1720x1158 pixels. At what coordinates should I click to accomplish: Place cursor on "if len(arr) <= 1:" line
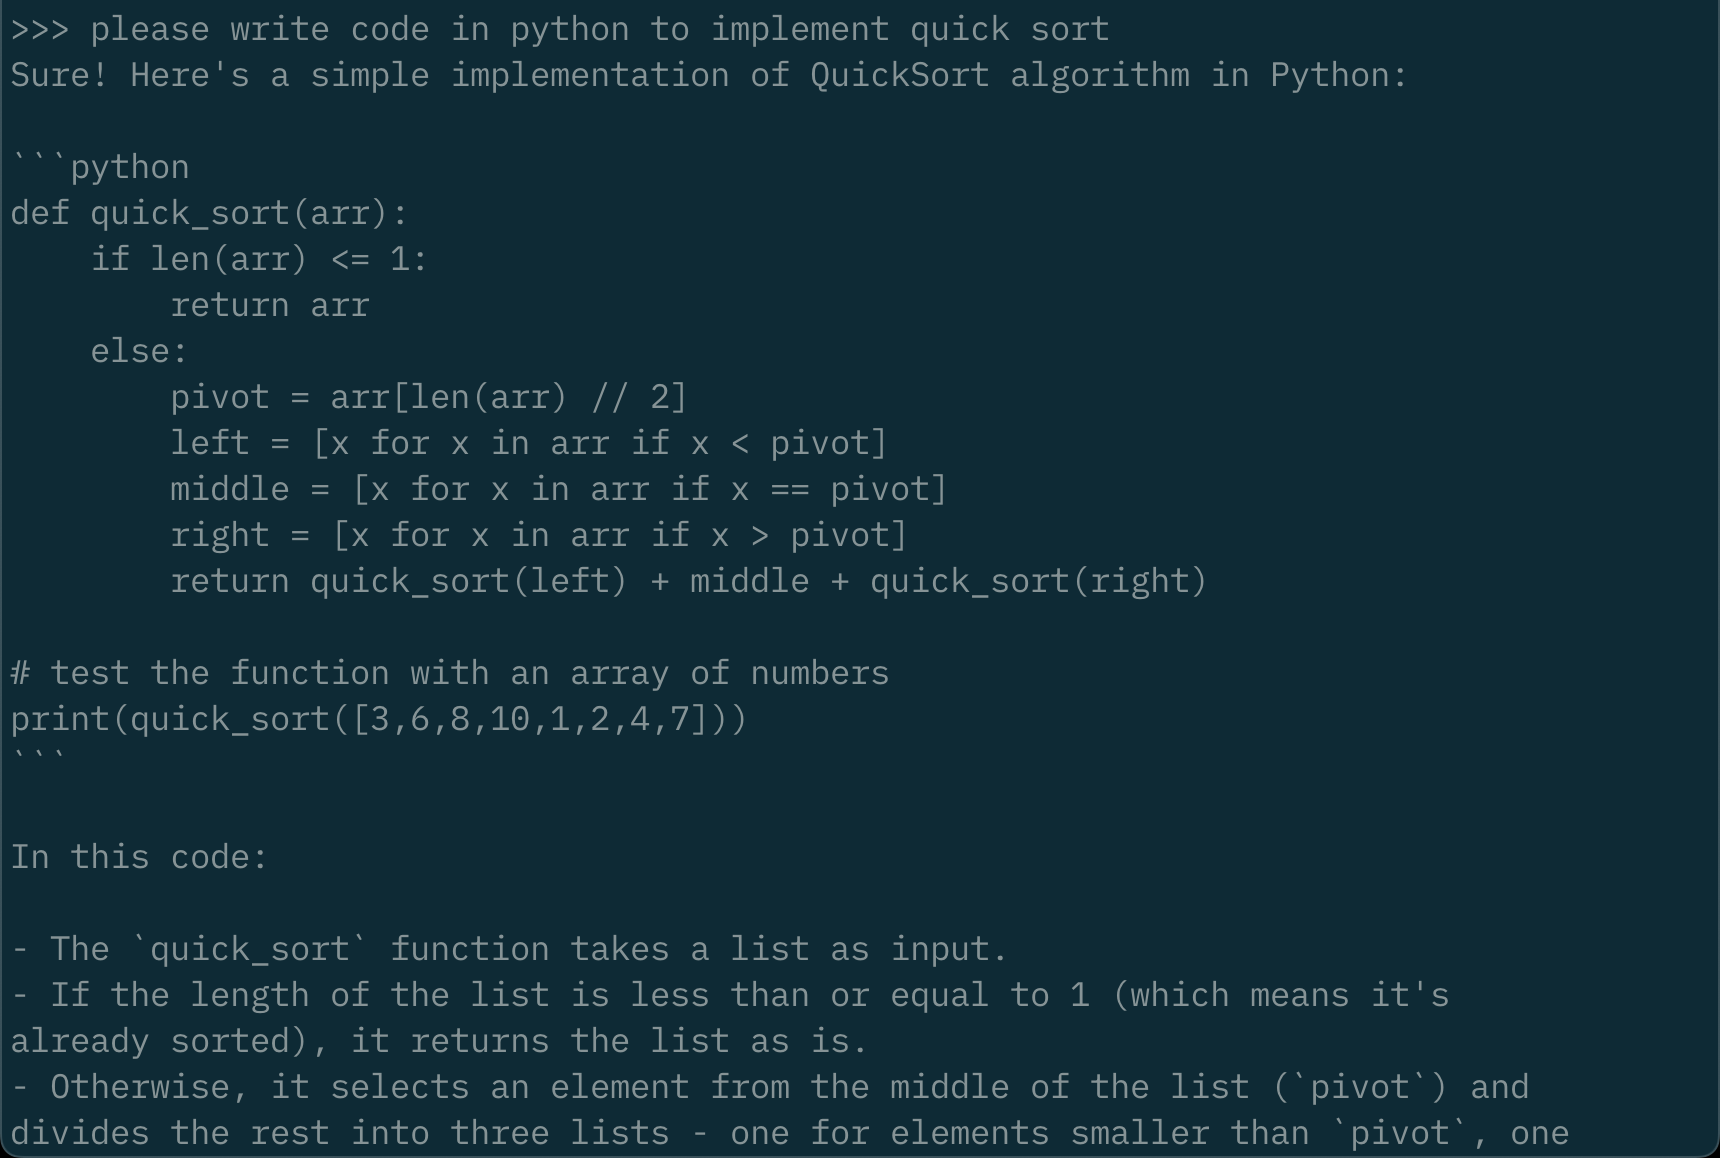(259, 259)
